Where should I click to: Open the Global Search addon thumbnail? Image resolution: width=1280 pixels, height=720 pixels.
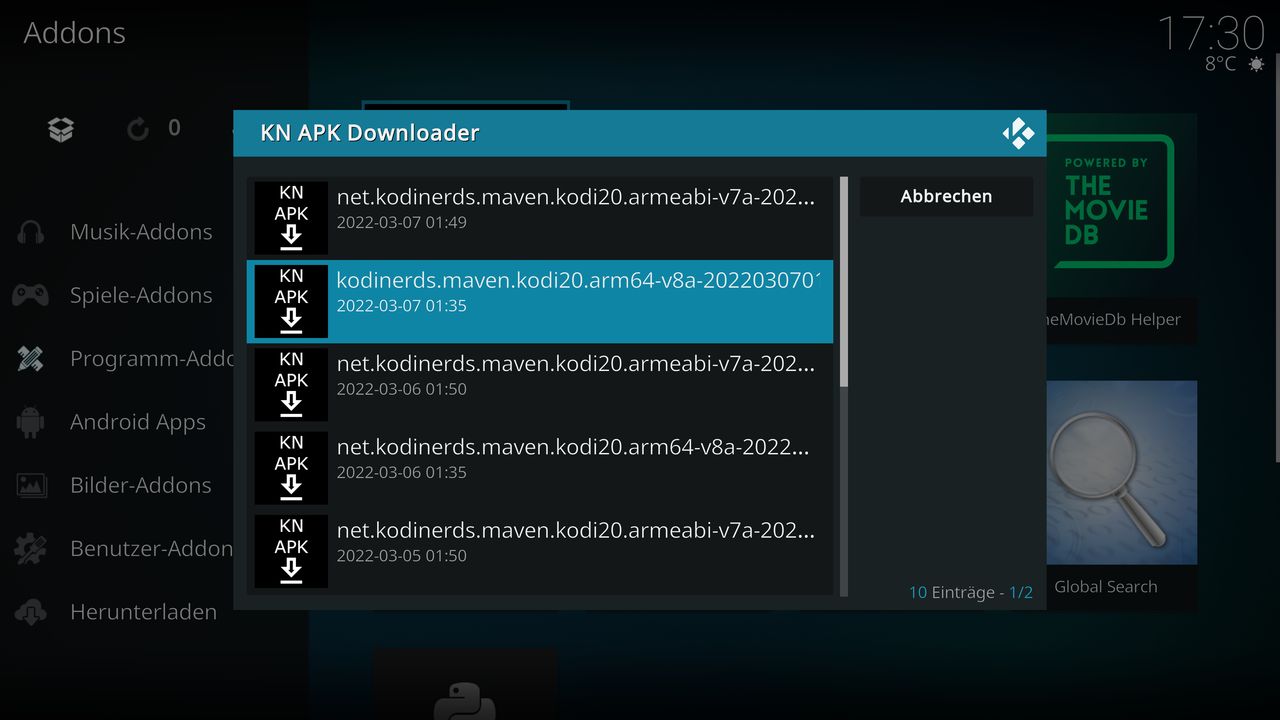(x=1121, y=472)
